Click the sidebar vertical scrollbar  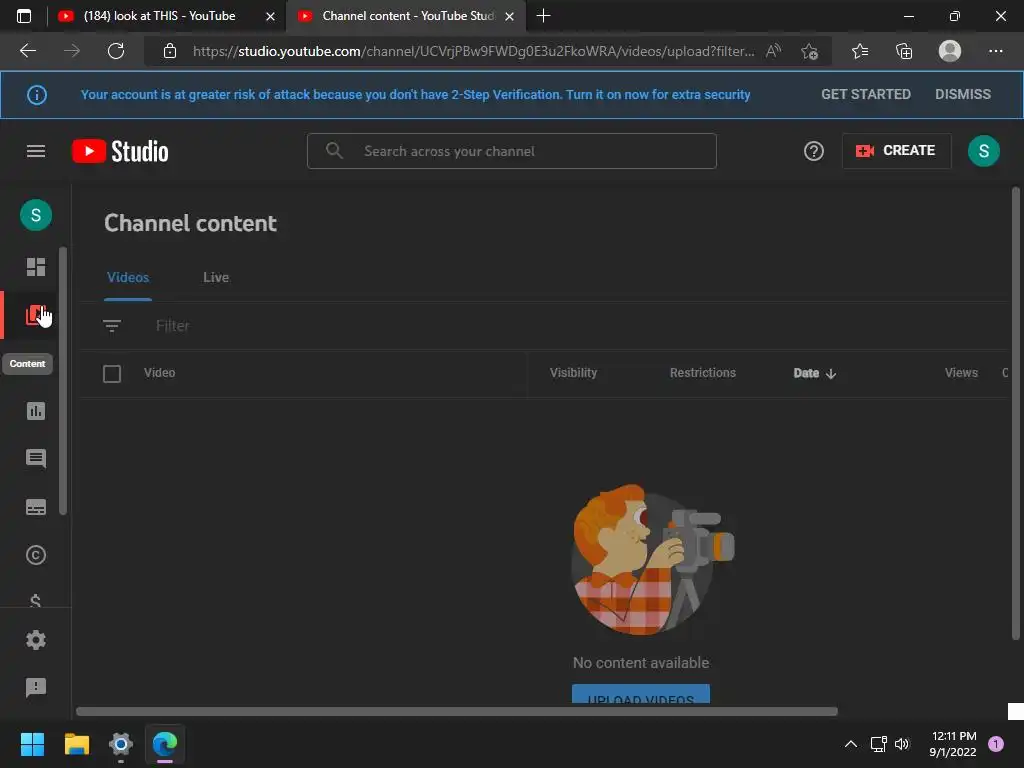63,381
